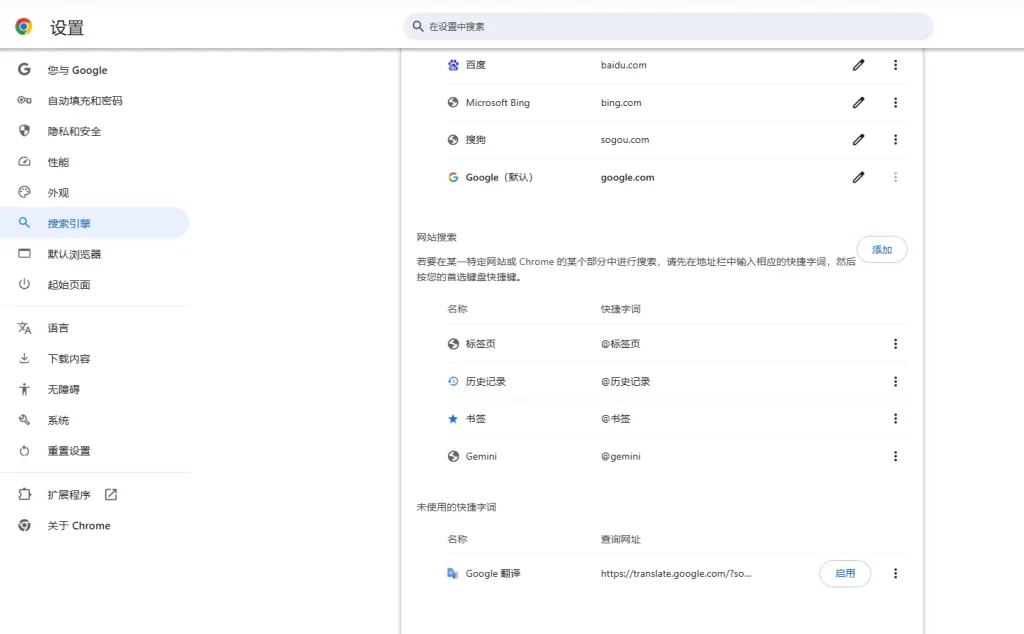
Task: Click the power icon for 起始页面
Action: coord(24,284)
